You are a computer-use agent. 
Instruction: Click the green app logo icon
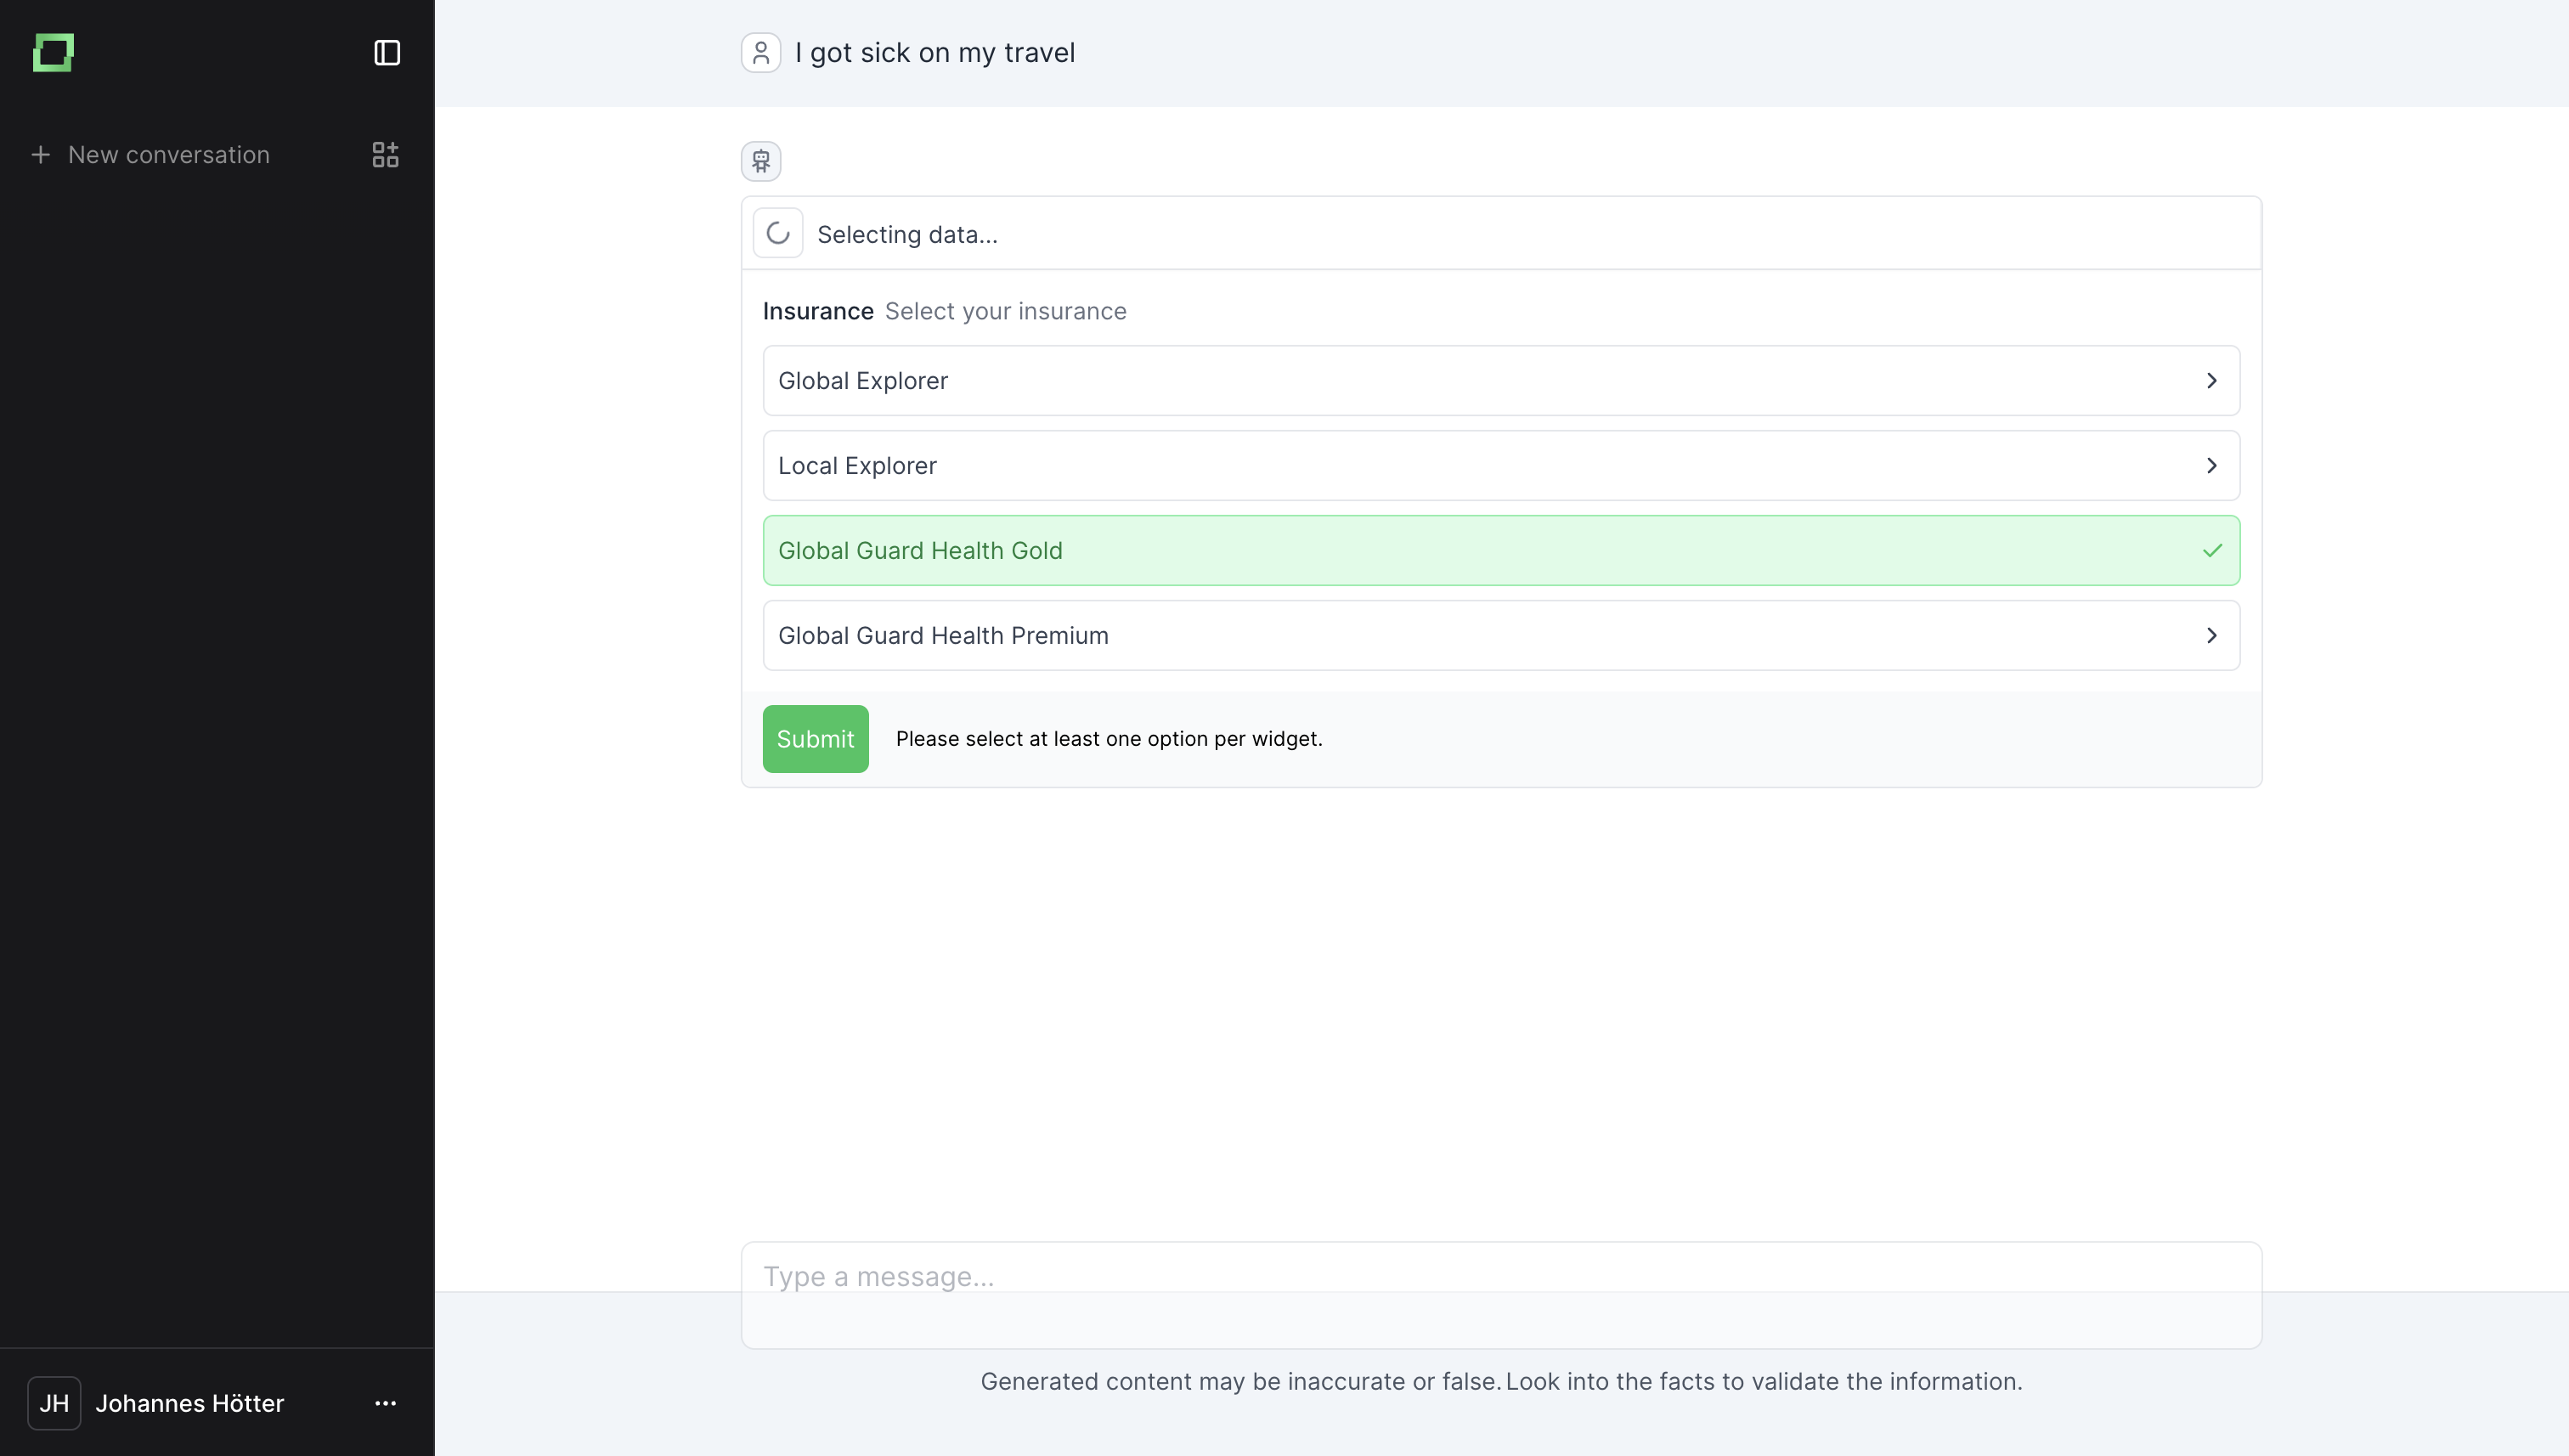pyautogui.click(x=53, y=52)
